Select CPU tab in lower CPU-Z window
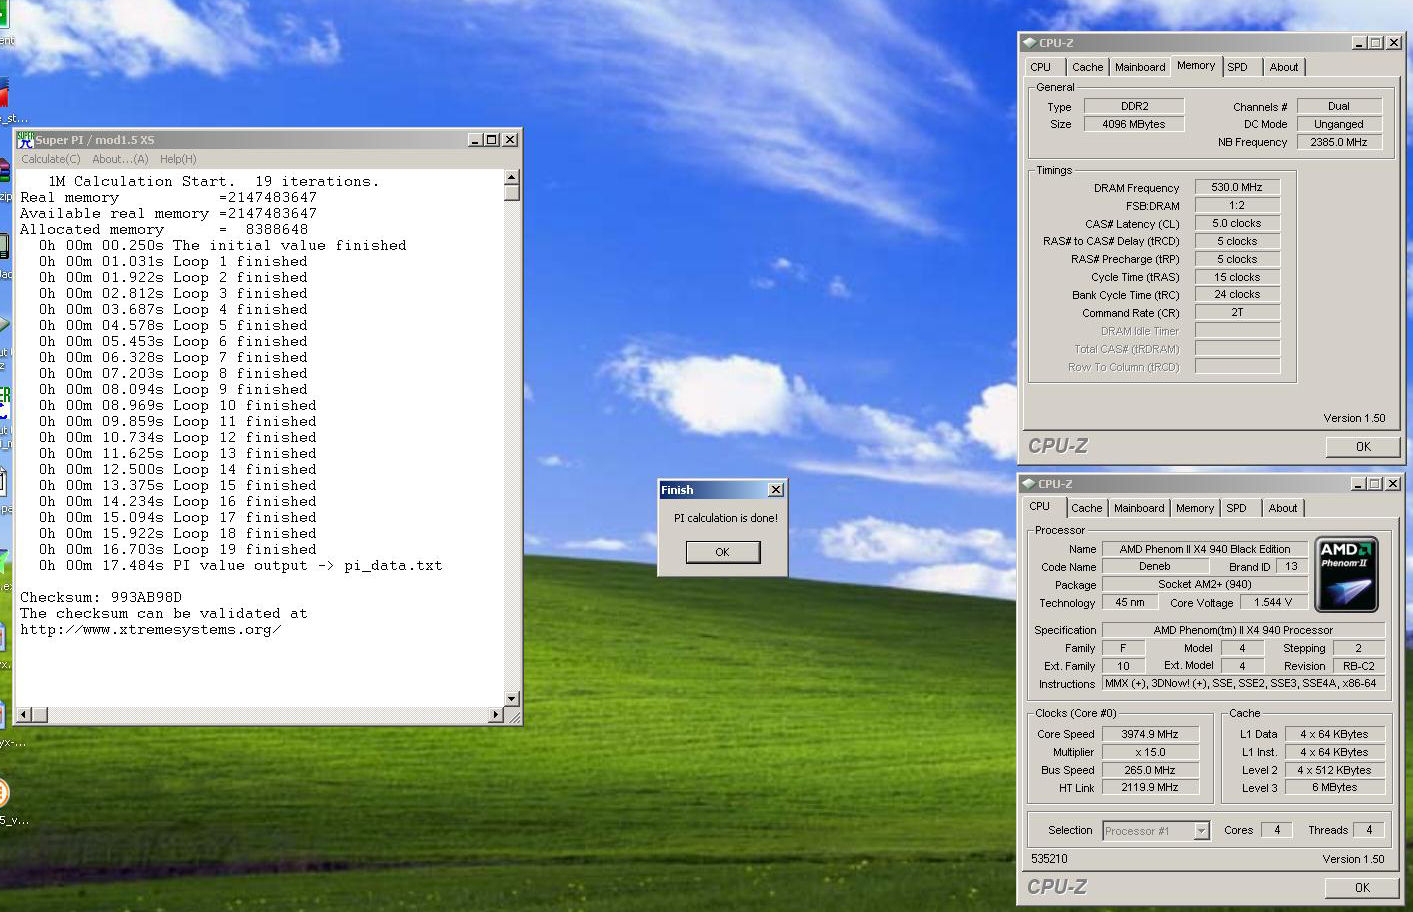Viewport: 1413px width, 912px height. (x=1040, y=507)
